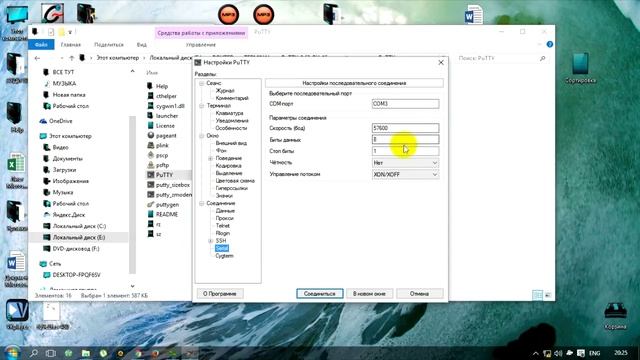Click the Task View taskbar icon

coord(51,353)
